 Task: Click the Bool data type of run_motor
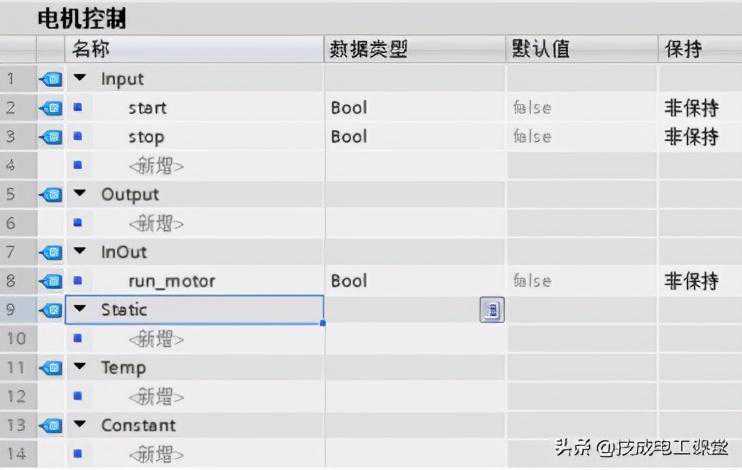coord(349,282)
